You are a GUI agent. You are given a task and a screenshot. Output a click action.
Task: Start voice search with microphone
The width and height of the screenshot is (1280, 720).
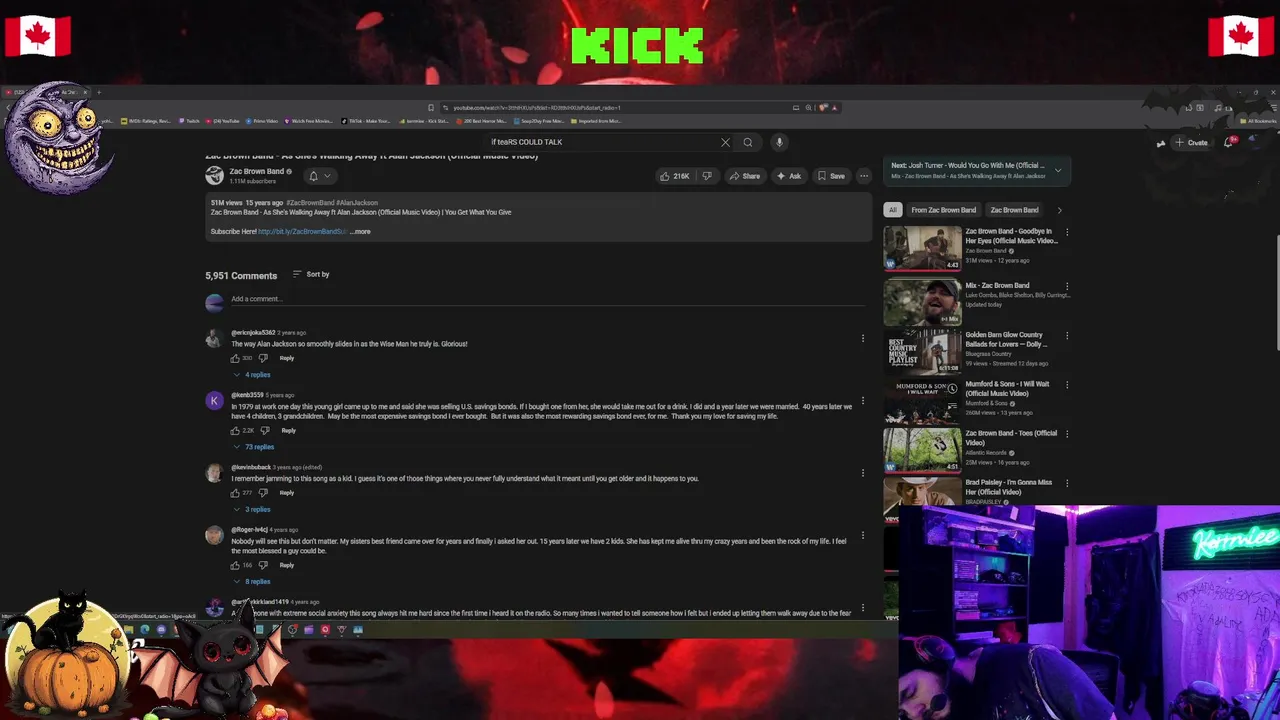coord(779,142)
